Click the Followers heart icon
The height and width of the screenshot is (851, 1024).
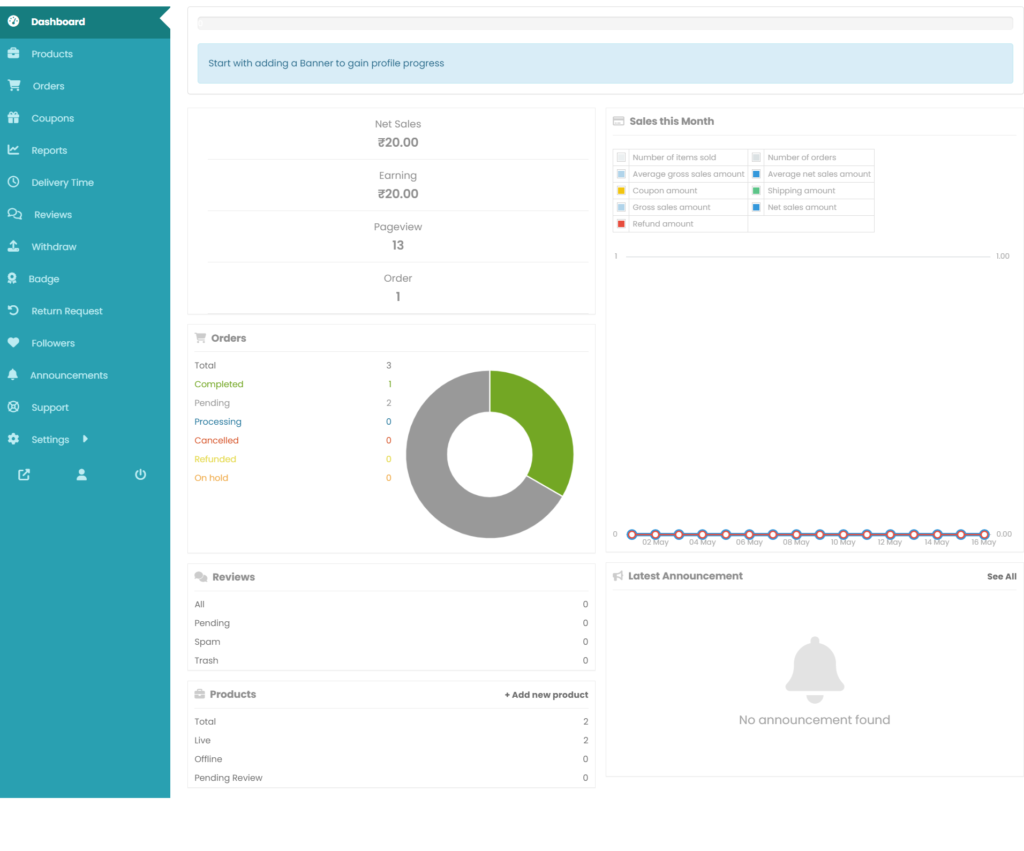click(x=13, y=342)
